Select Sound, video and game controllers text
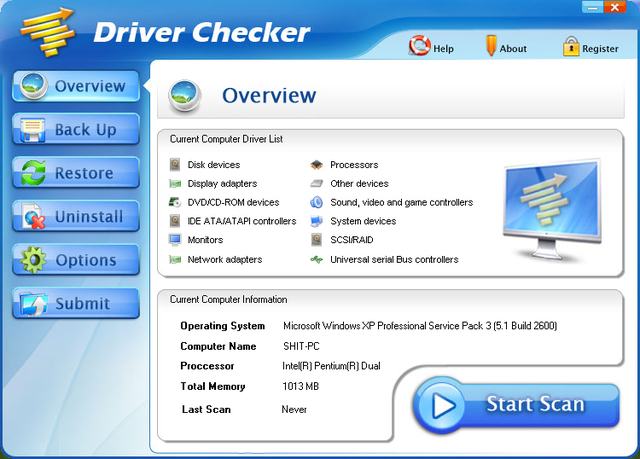640x459 pixels. [x=402, y=202]
